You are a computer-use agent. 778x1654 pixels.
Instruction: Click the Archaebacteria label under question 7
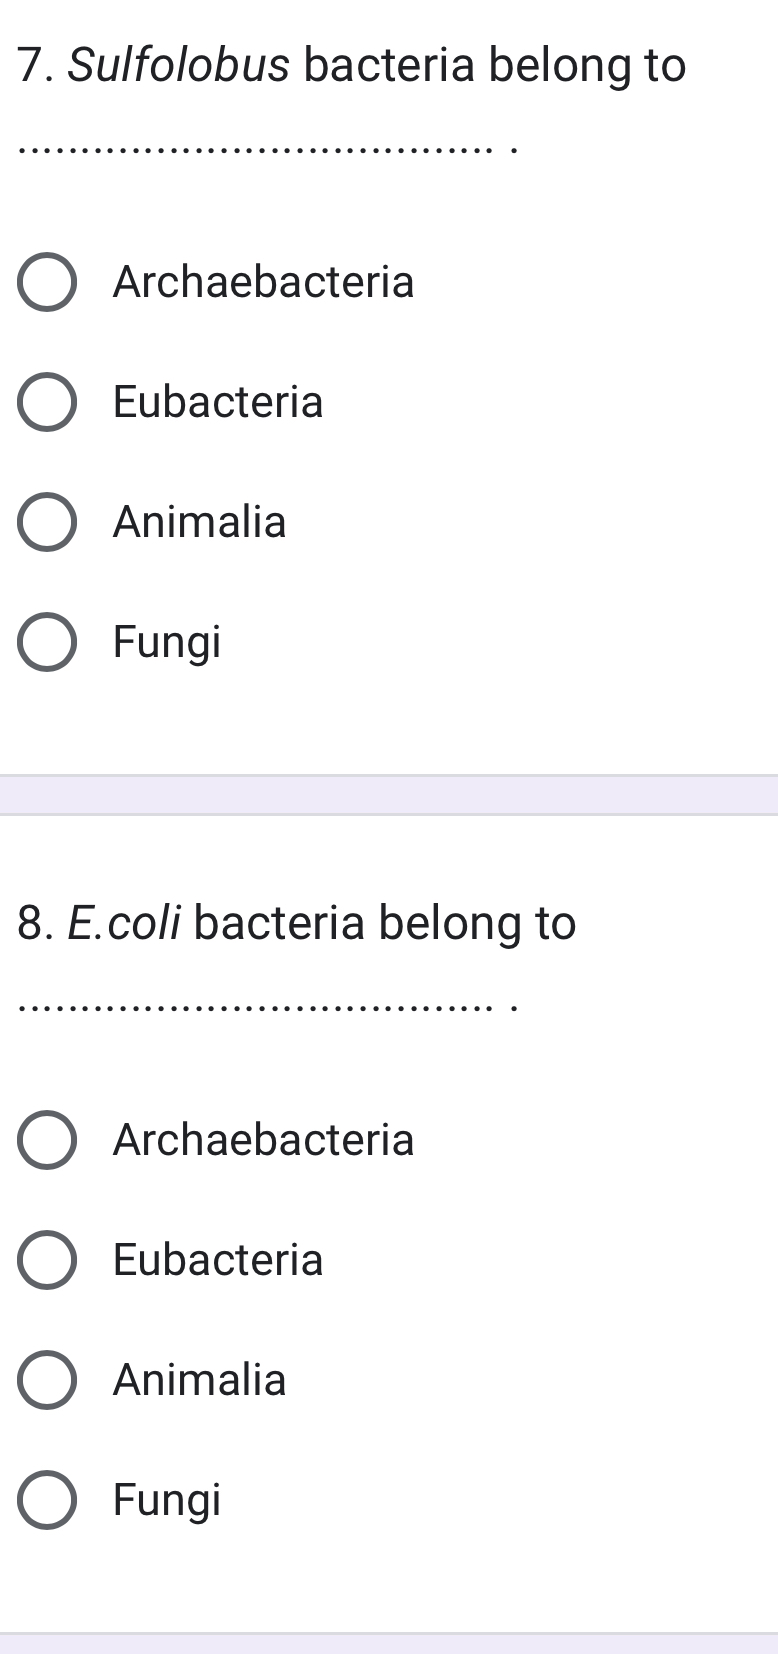click(x=264, y=282)
